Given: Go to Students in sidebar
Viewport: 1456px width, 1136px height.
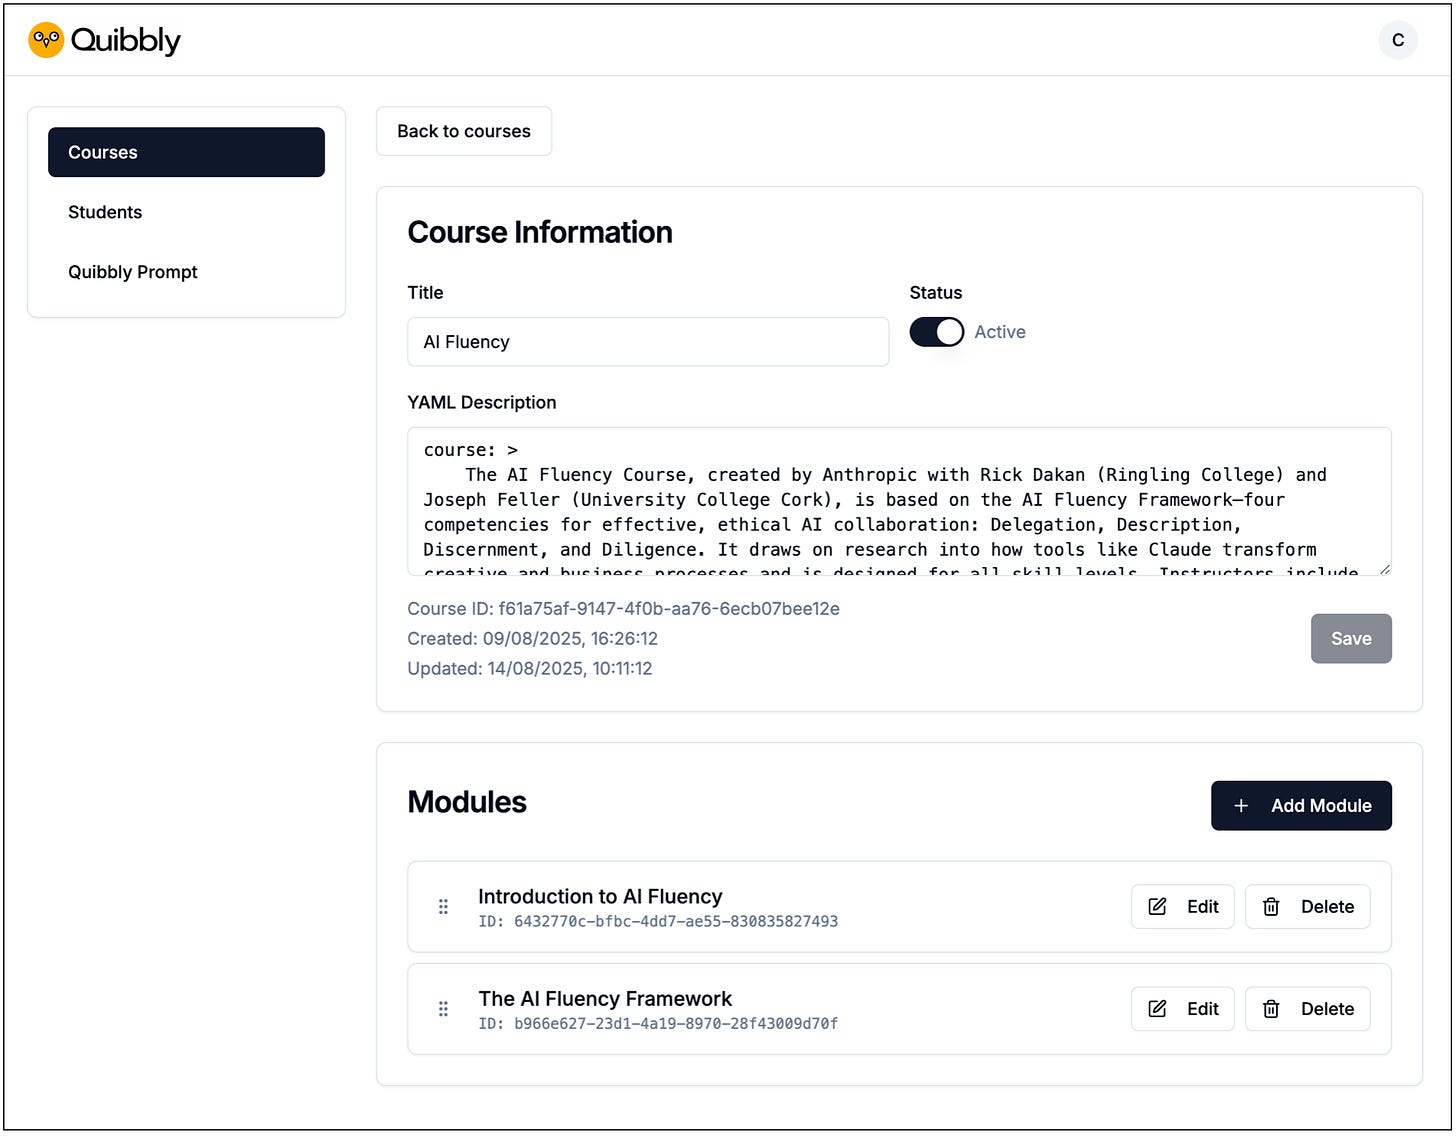Looking at the screenshot, I should 186,212.
